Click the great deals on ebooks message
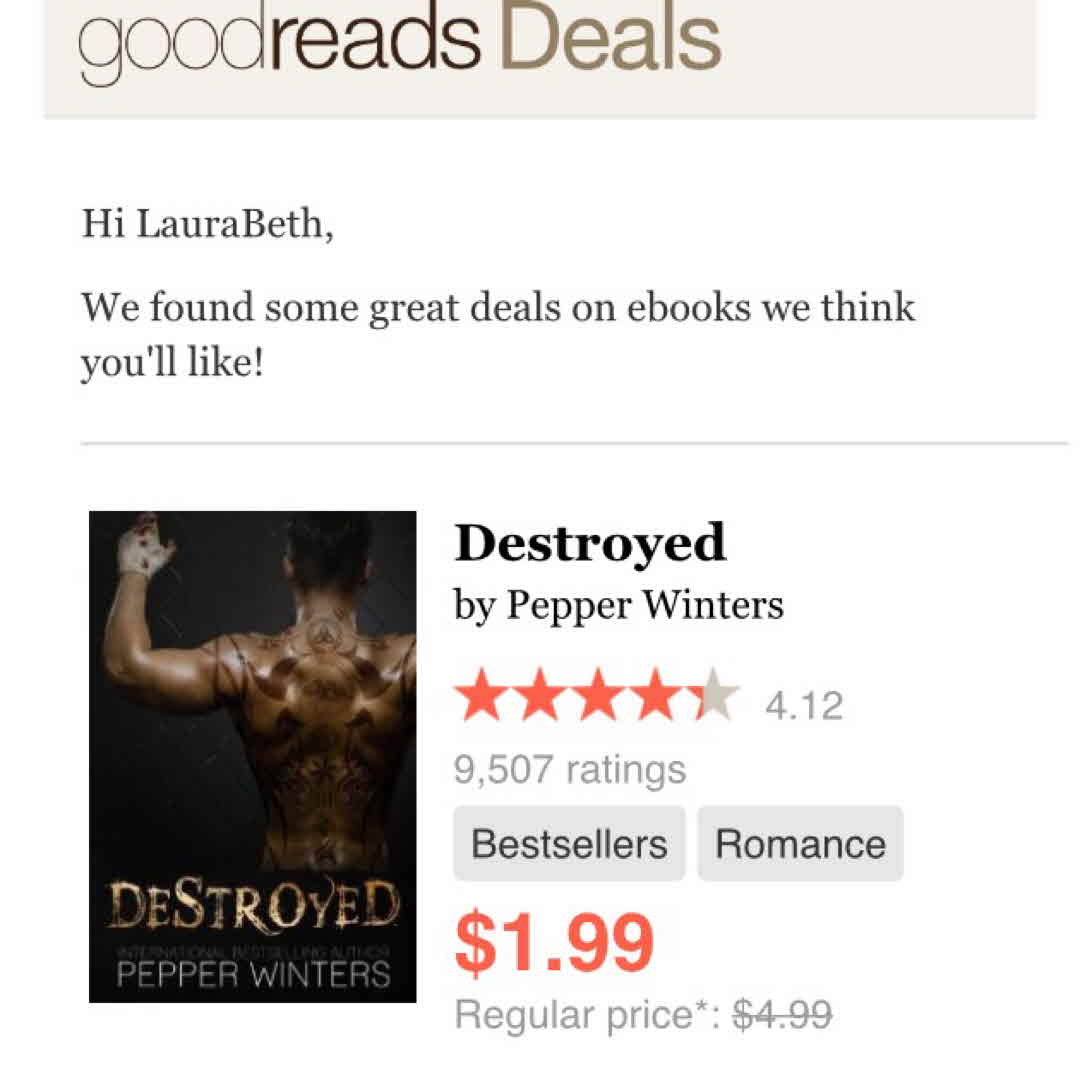This screenshot has height=1080, width=1080. coord(498,335)
